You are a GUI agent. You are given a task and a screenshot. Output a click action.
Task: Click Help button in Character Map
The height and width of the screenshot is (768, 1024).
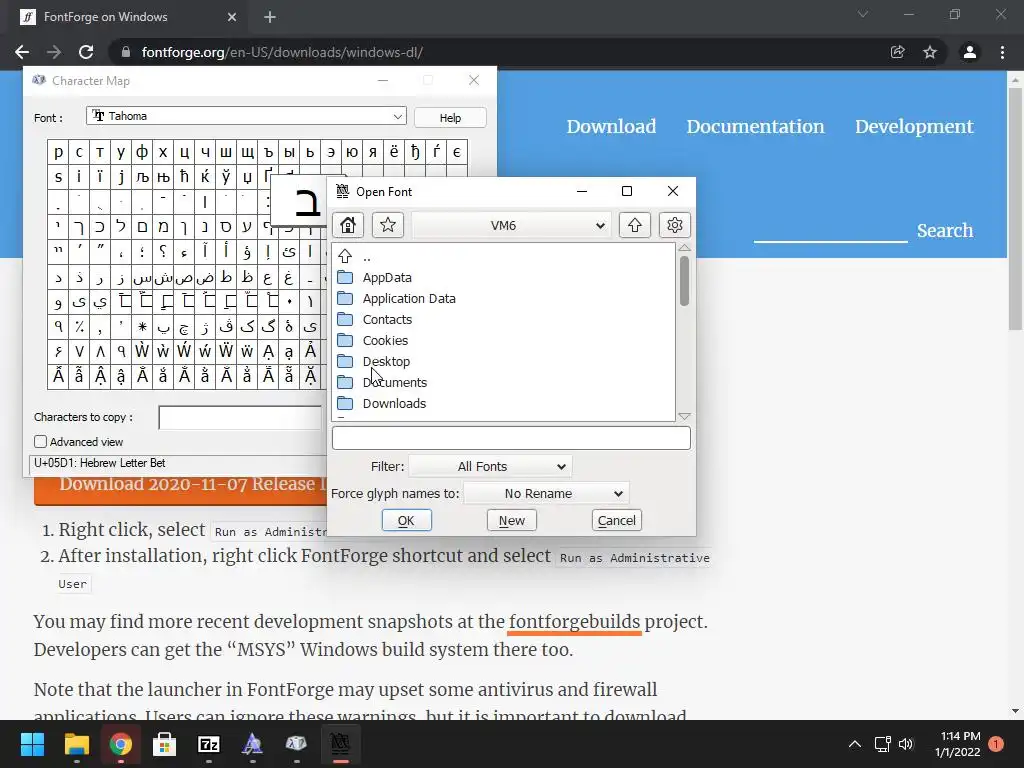[450, 118]
